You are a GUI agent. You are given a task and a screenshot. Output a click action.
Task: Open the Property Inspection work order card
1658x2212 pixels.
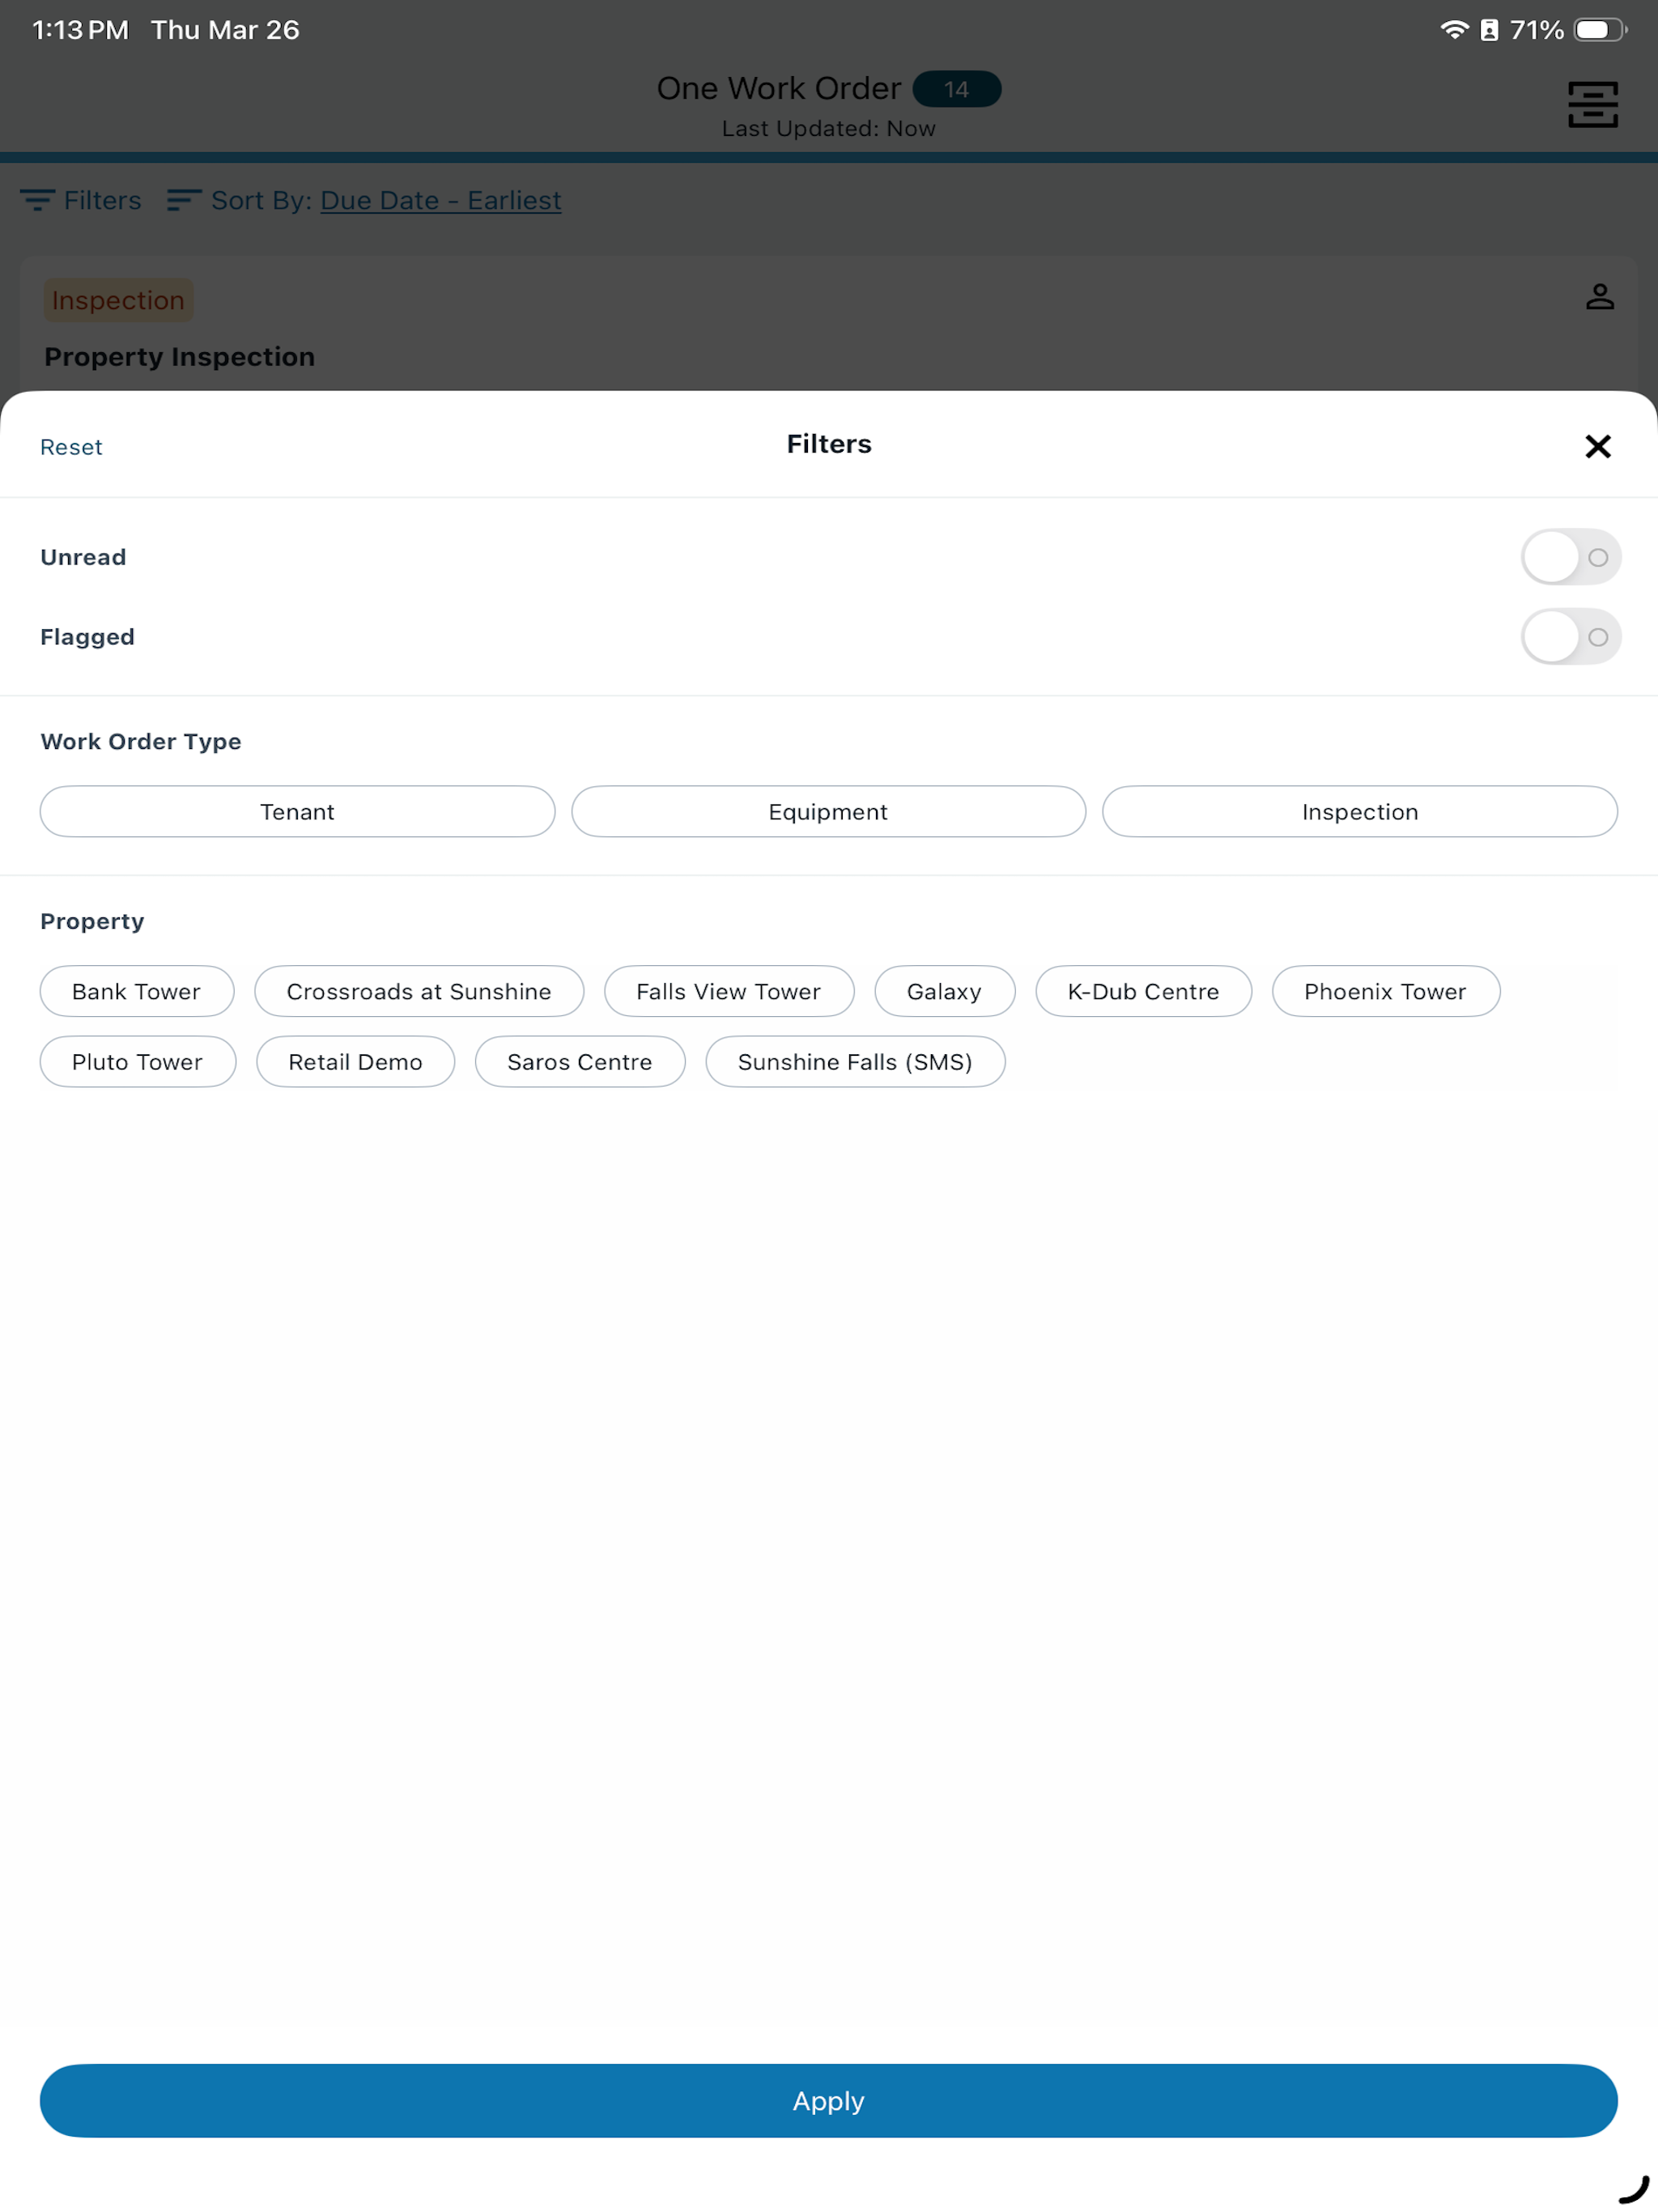click(x=828, y=325)
